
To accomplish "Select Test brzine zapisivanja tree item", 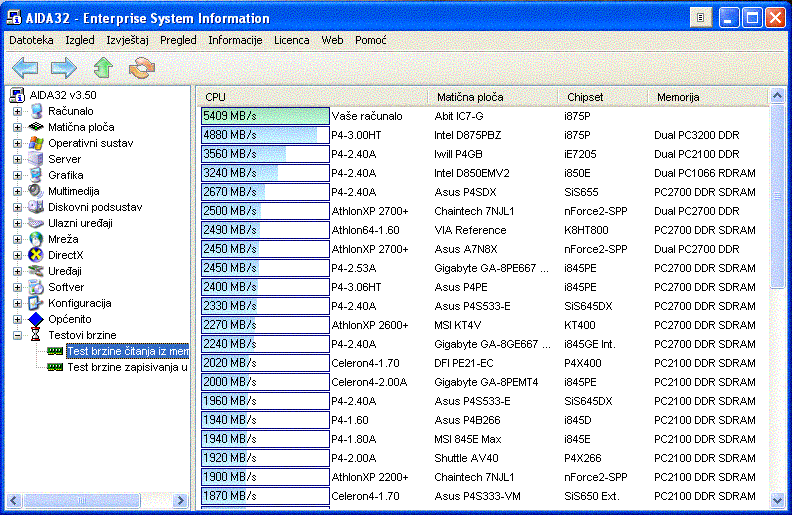I will point(127,367).
